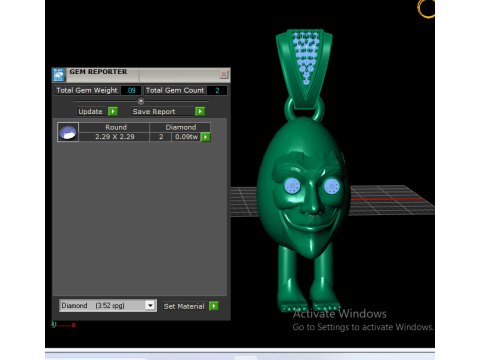This screenshot has height=360, width=480.
Task: Open the Diamond (3.52 spg) material dropdown
Action: coord(108,305)
